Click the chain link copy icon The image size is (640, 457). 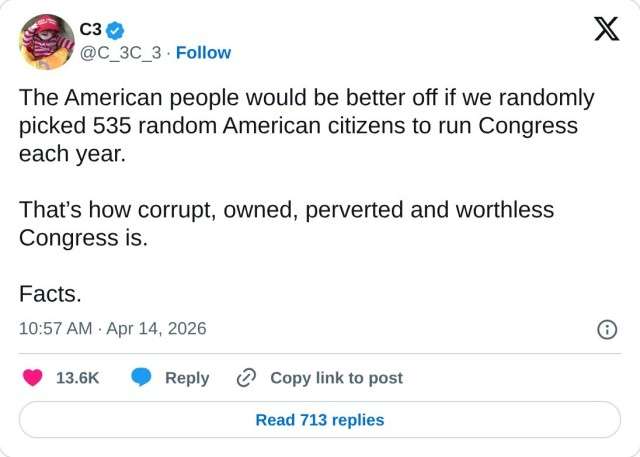point(246,378)
